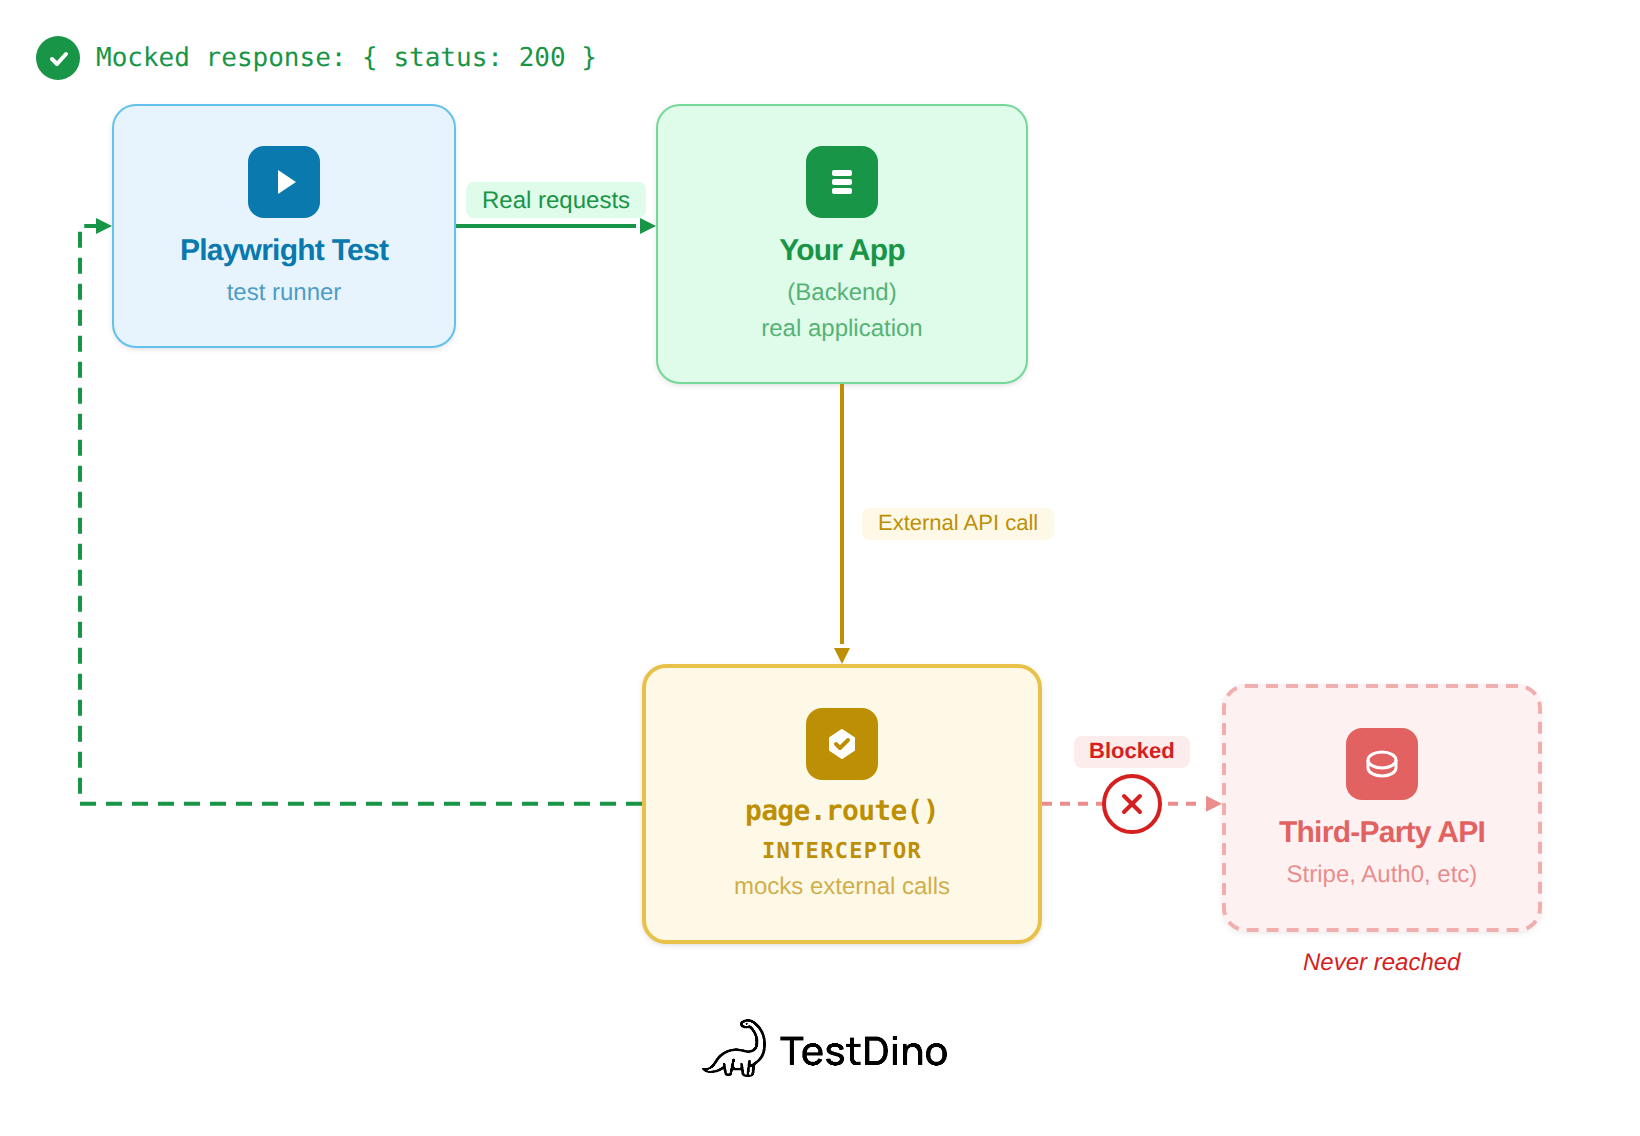Select the green list icon above Your App
Viewport: 1640px width, 1136px height.
click(841, 182)
